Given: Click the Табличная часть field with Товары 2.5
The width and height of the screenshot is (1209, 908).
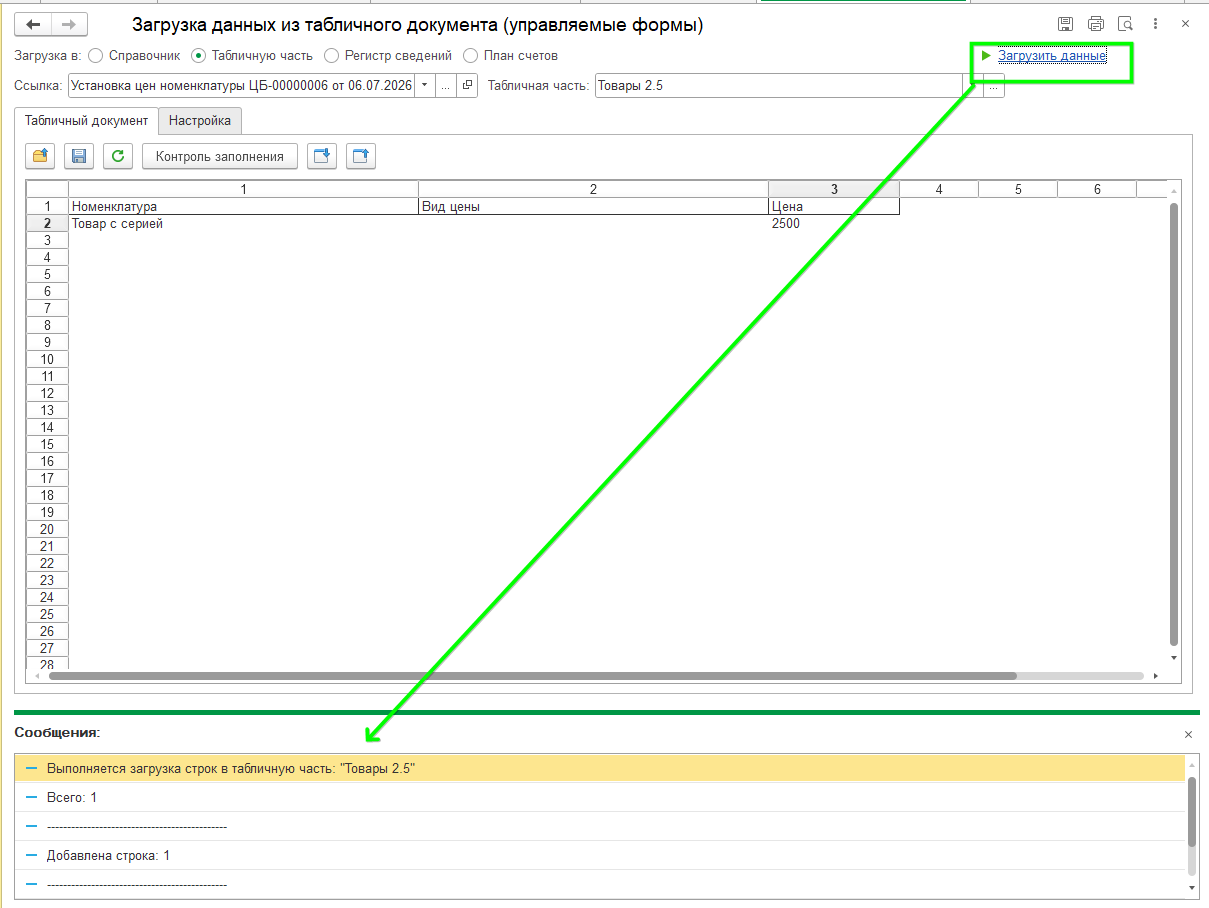Looking at the screenshot, I should [x=778, y=86].
